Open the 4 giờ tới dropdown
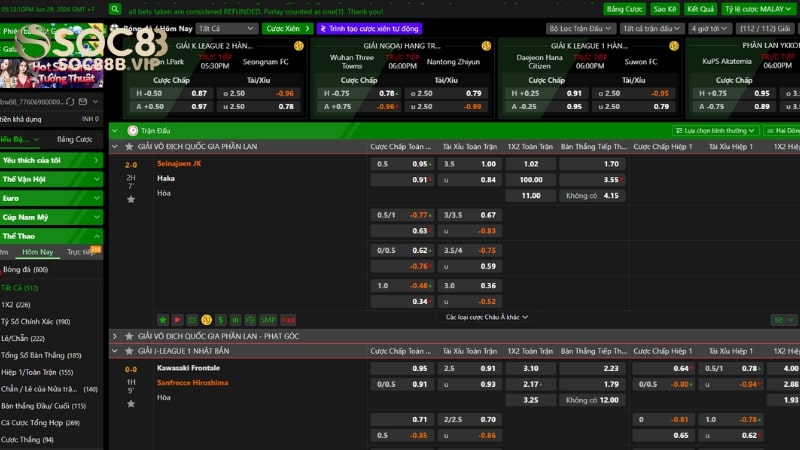The height and width of the screenshot is (450, 800). tap(709, 29)
